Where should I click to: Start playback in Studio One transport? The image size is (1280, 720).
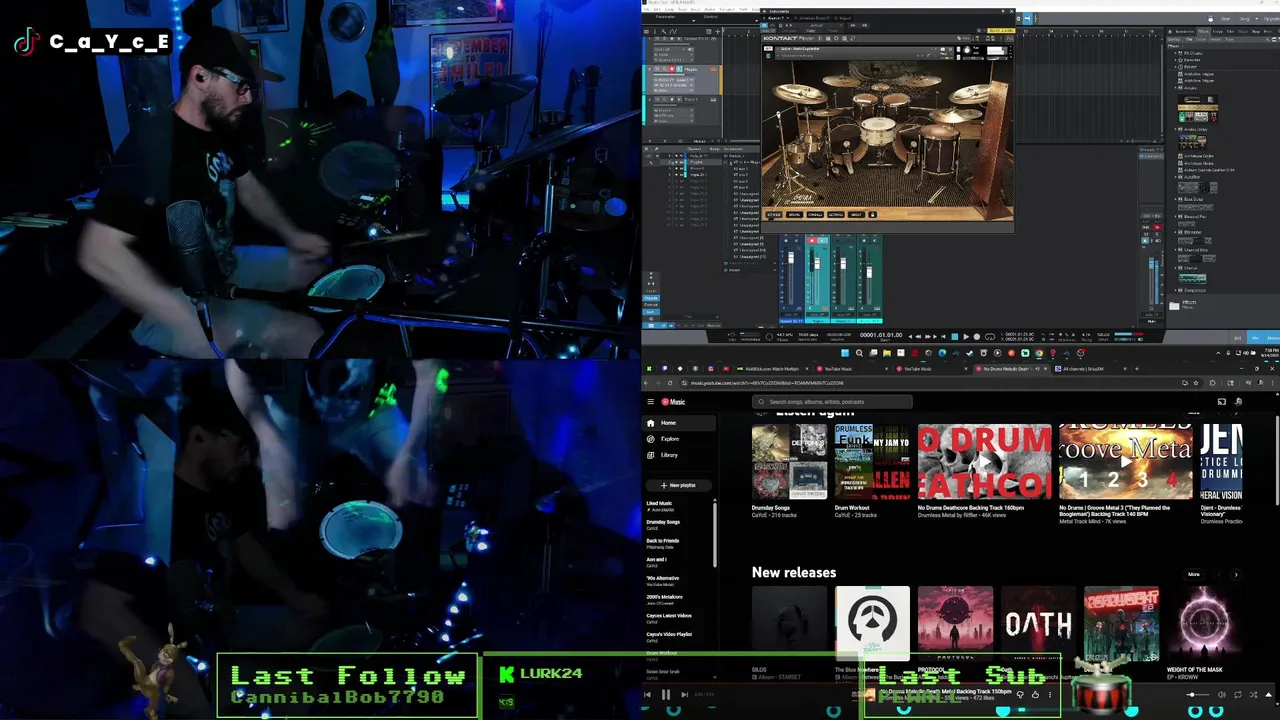(x=966, y=337)
